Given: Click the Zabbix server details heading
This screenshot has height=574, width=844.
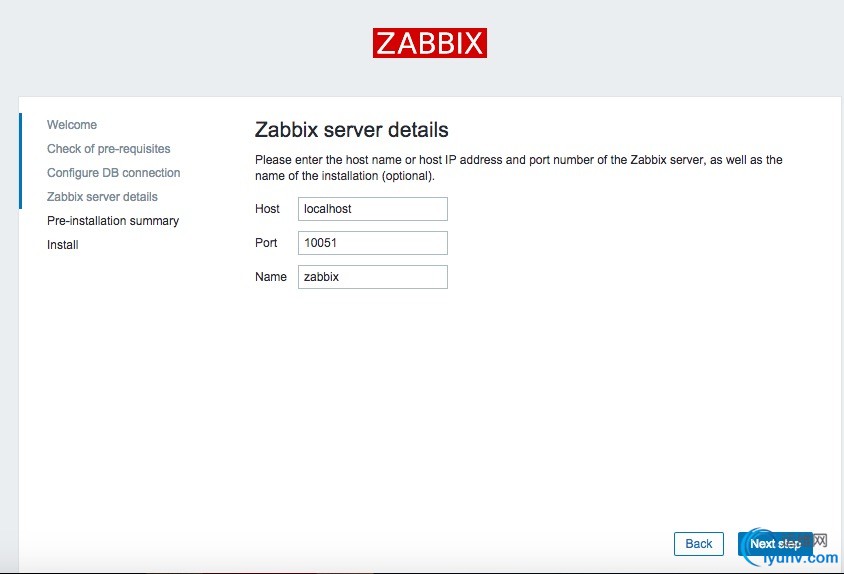Looking at the screenshot, I should tap(351, 130).
